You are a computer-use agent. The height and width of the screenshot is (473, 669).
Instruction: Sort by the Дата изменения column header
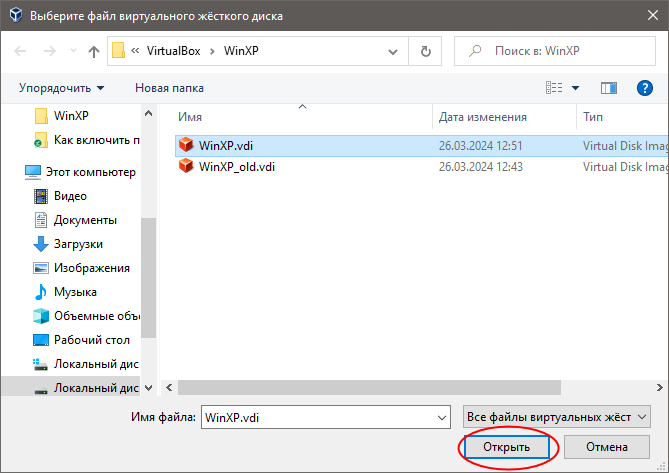[x=482, y=118]
